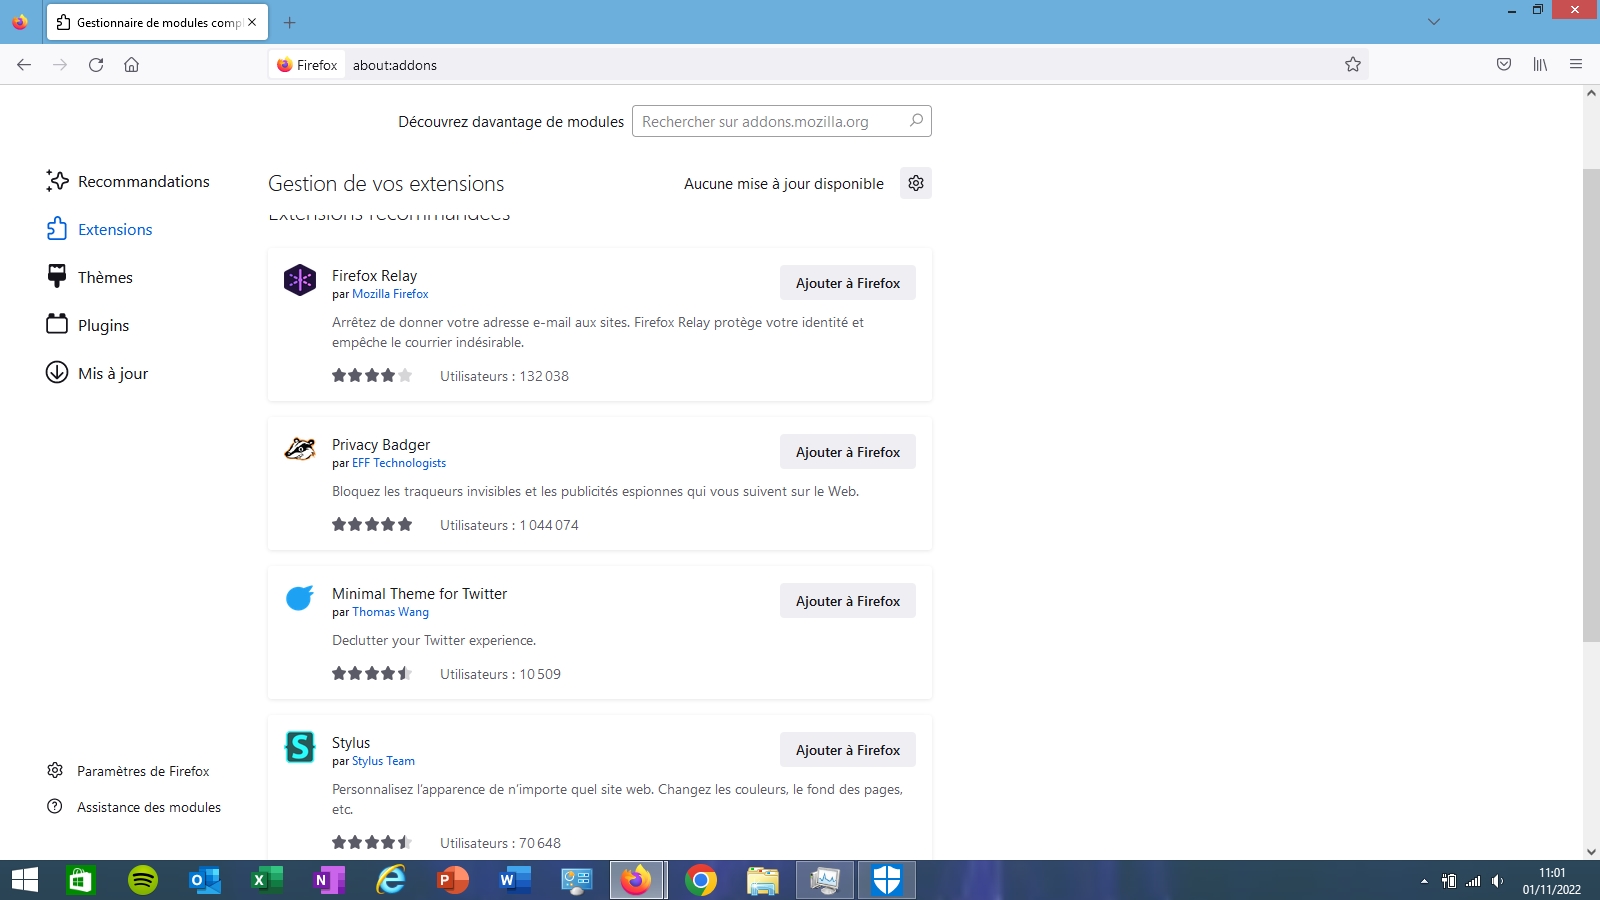Open Excel from the taskbar

[266, 880]
